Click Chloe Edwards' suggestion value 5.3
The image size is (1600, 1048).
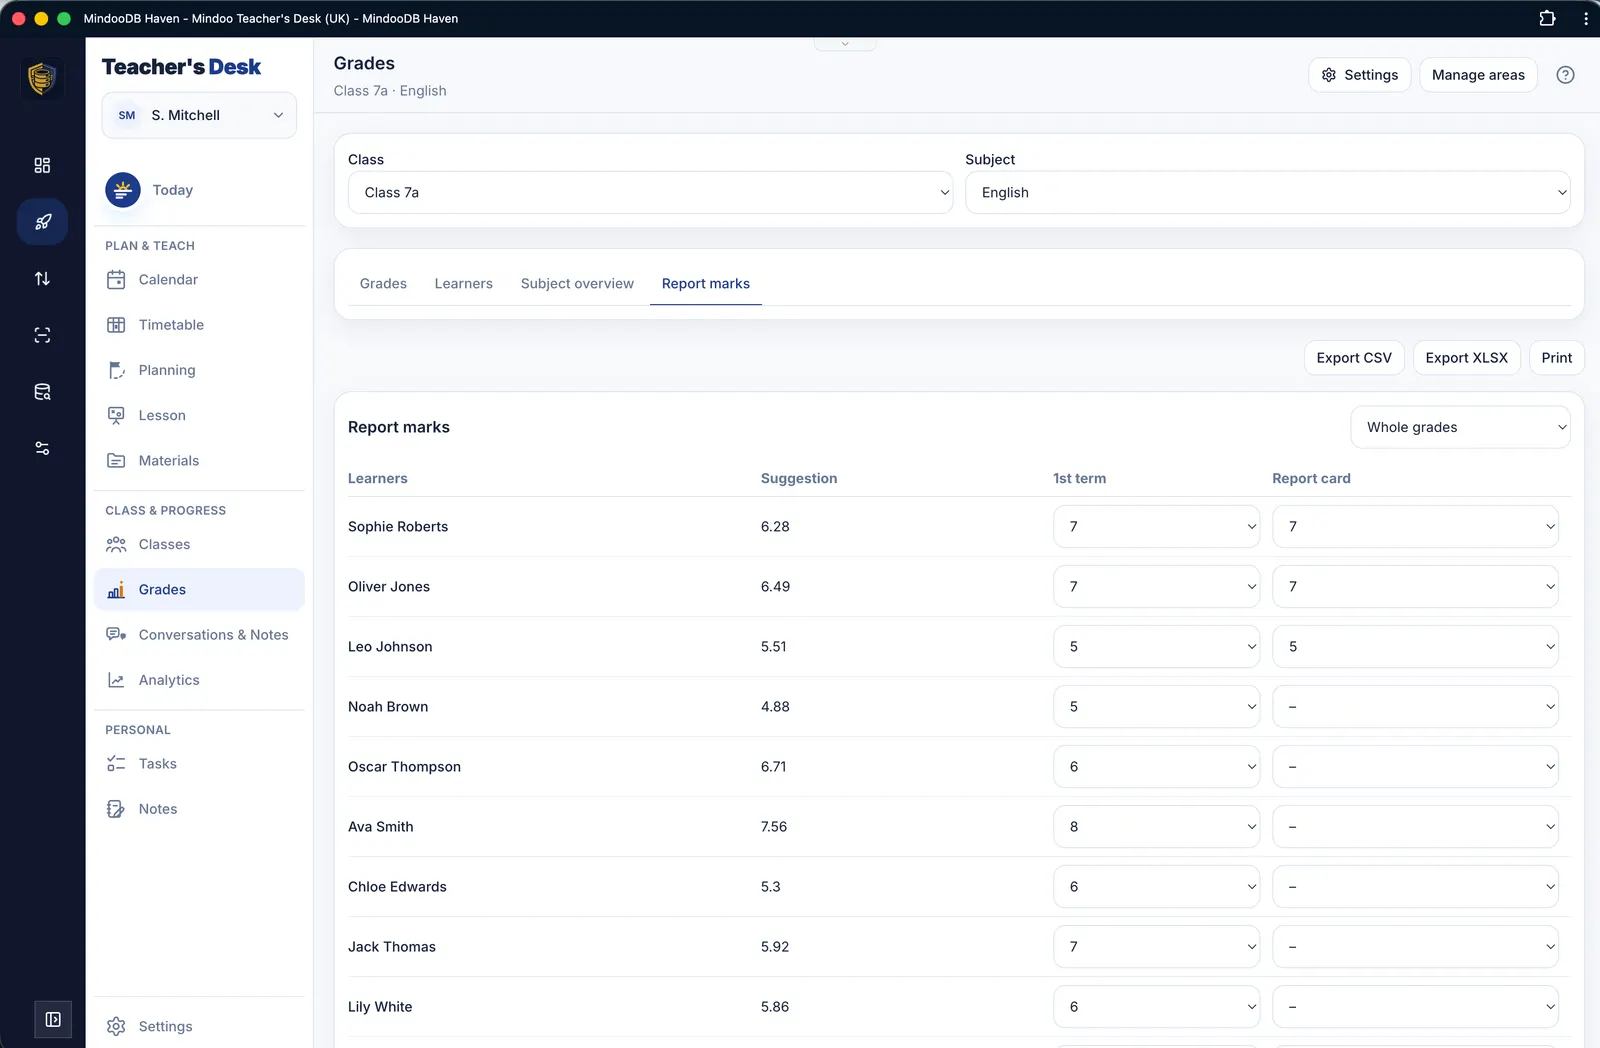[771, 887]
